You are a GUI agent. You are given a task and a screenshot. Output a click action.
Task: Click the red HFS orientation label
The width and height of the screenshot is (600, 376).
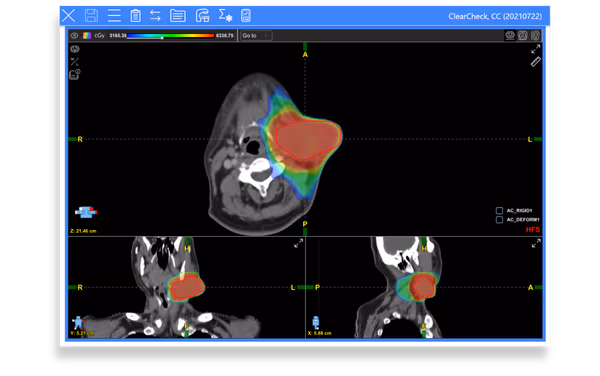[x=533, y=230]
